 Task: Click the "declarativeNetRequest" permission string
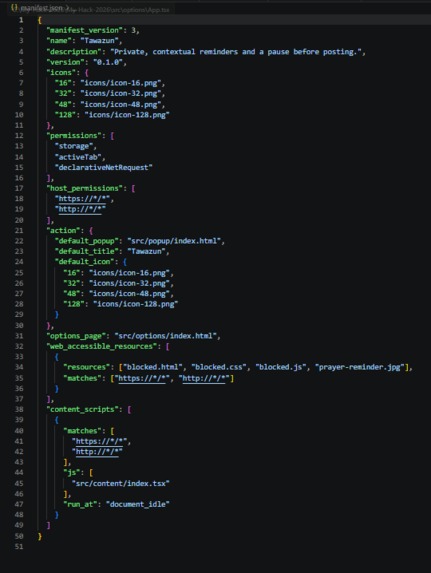click(x=103, y=168)
